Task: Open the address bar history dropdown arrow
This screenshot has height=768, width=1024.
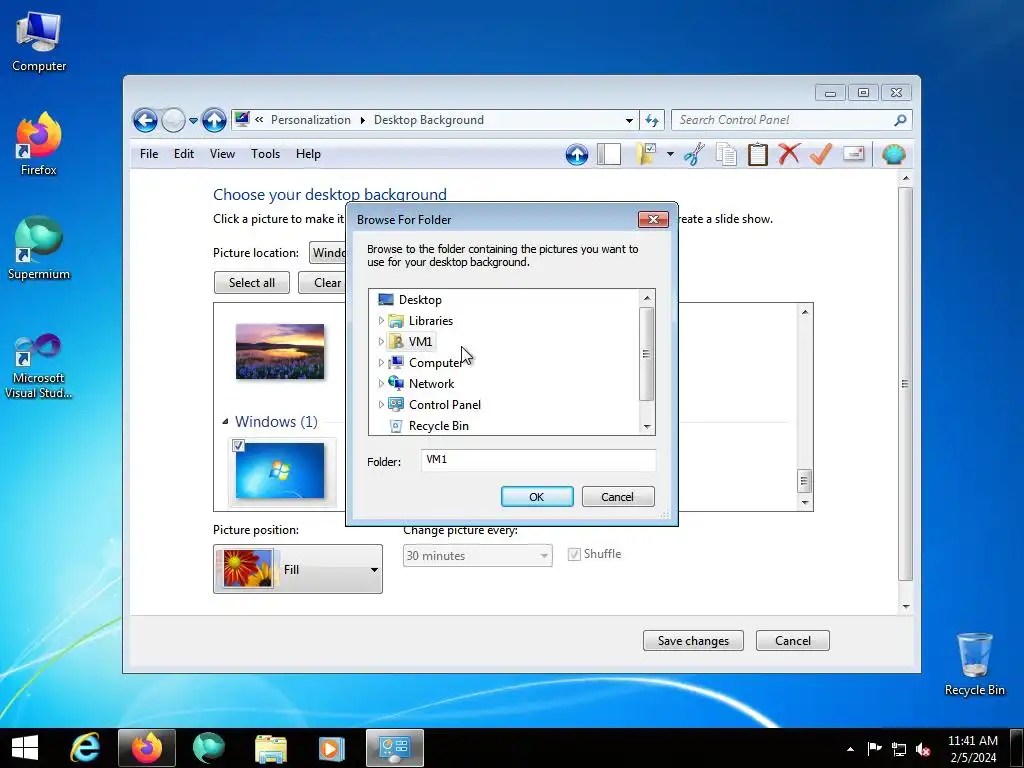Action: pyautogui.click(x=629, y=120)
